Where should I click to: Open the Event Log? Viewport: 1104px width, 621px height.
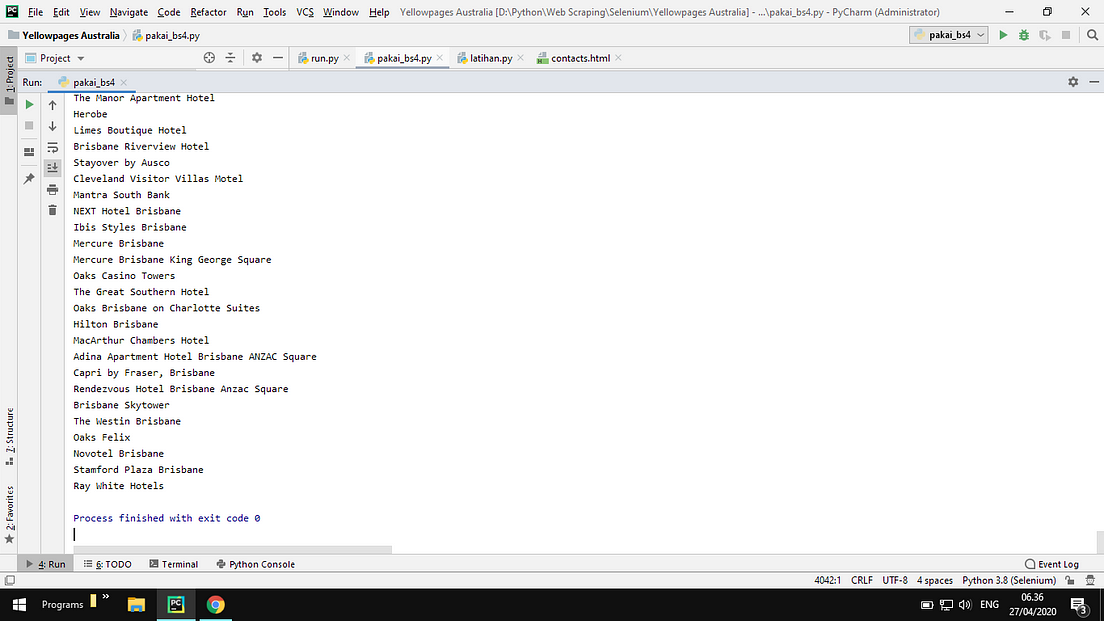point(1052,564)
